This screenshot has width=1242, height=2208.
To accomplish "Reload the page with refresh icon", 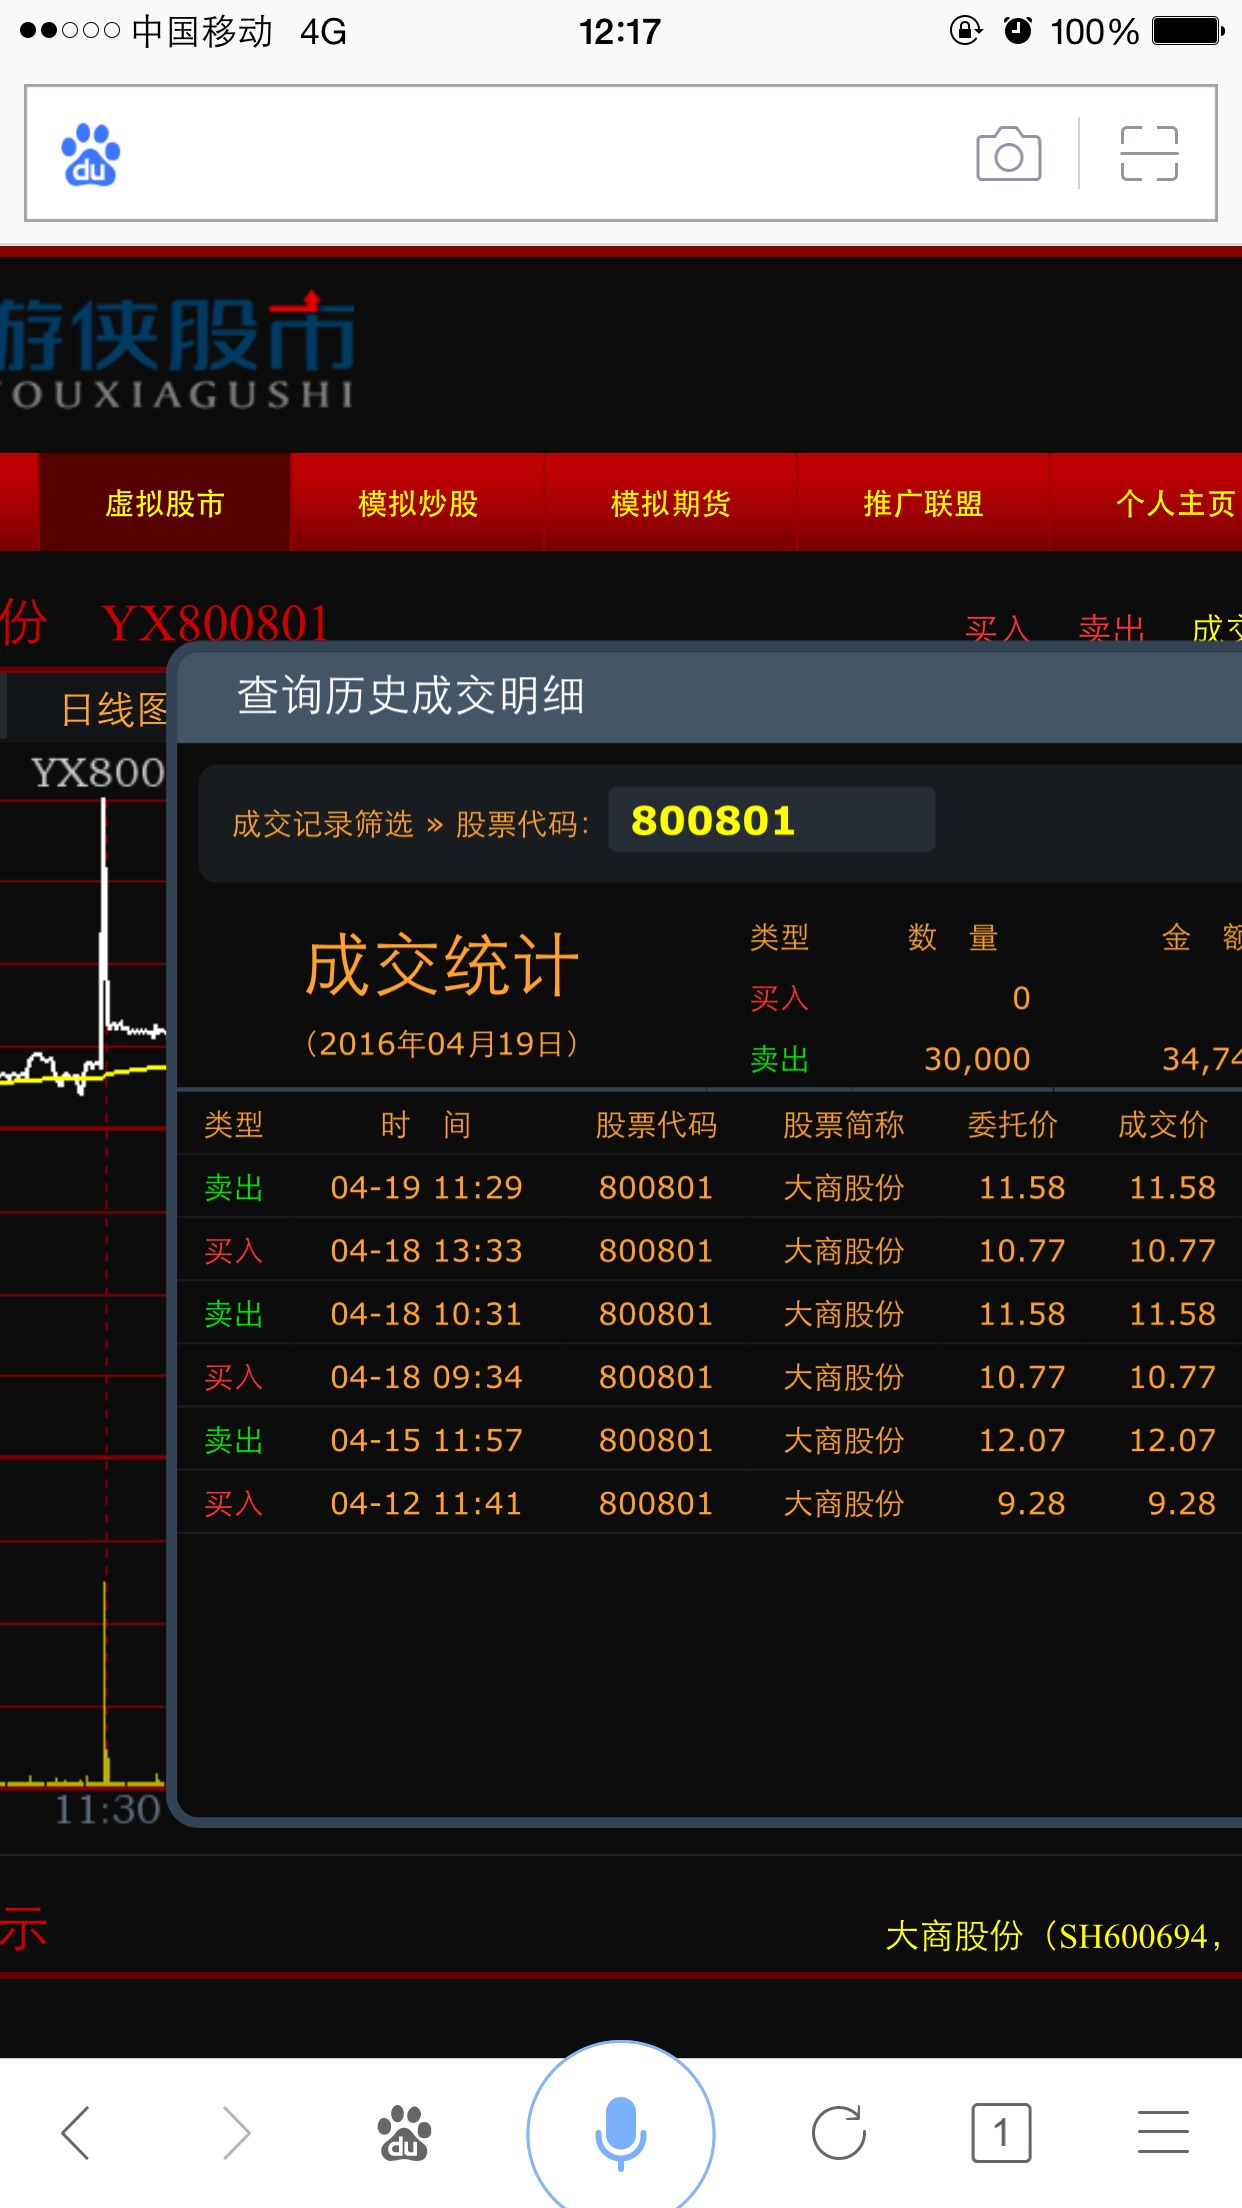I will [x=838, y=2132].
